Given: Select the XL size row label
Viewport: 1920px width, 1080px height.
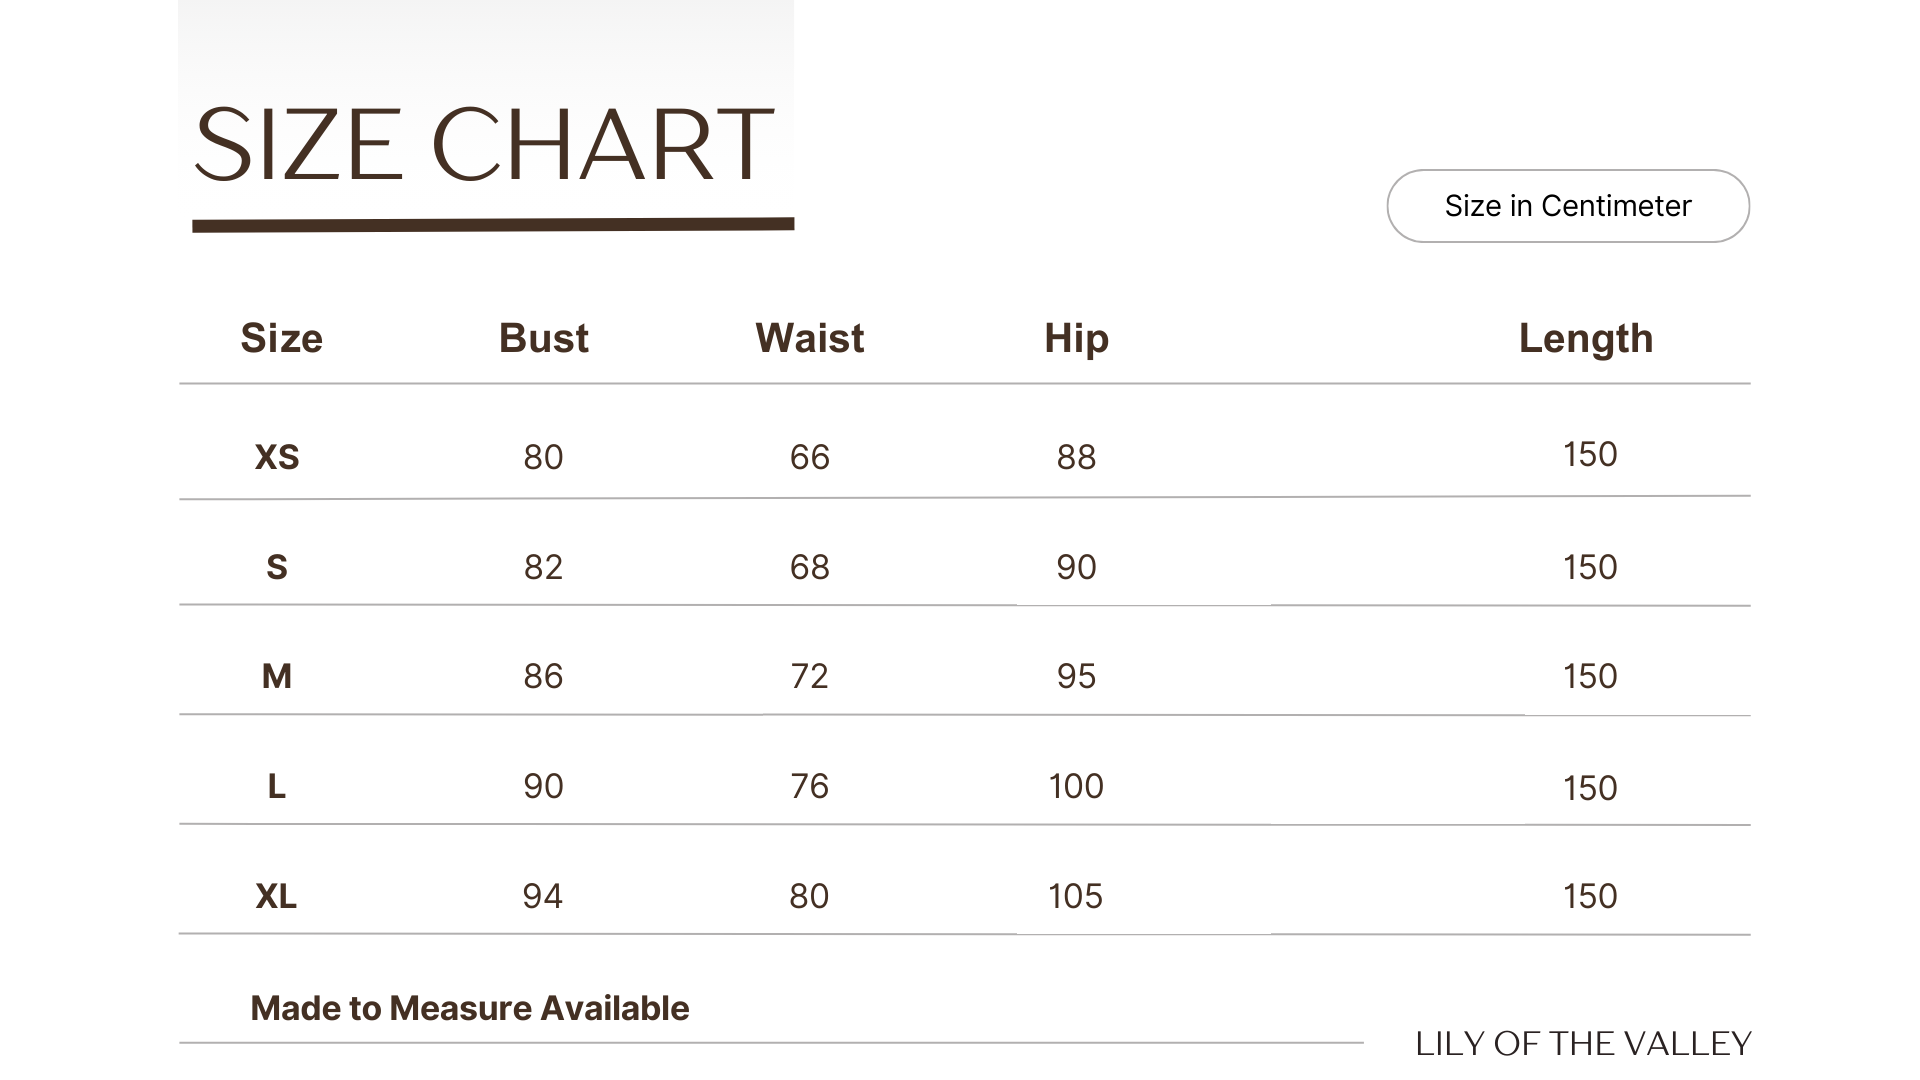Looking at the screenshot, I should pyautogui.click(x=276, y=896).
